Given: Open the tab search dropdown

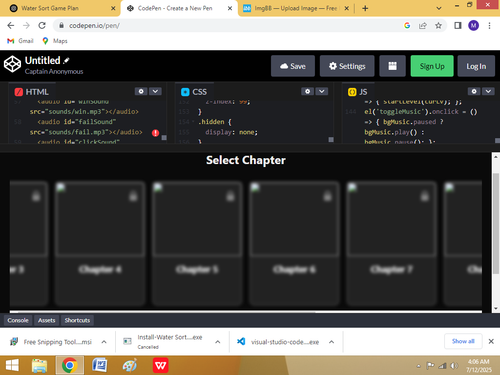Looking at the screenshot, I should [x=439, y=8].
